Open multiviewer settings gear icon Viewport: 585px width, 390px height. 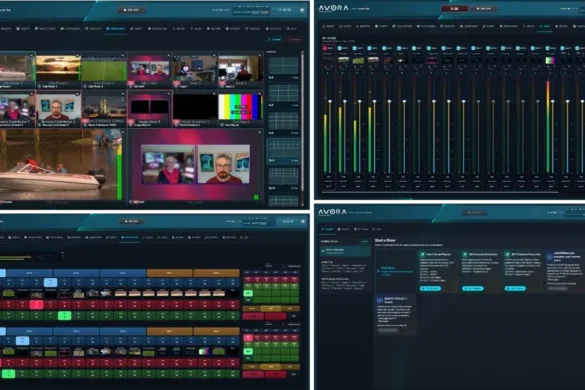302,10
